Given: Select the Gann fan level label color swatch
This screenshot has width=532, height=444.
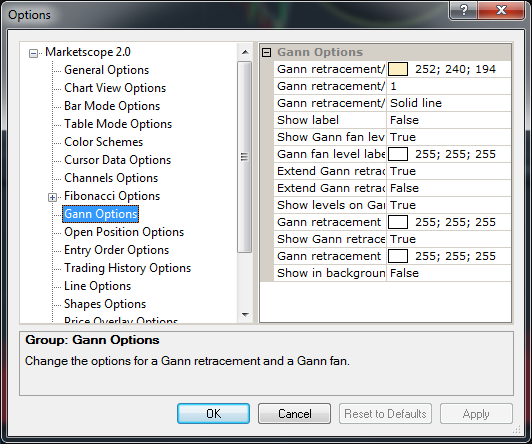Looking at the screenshot, I should click(398, 154).
